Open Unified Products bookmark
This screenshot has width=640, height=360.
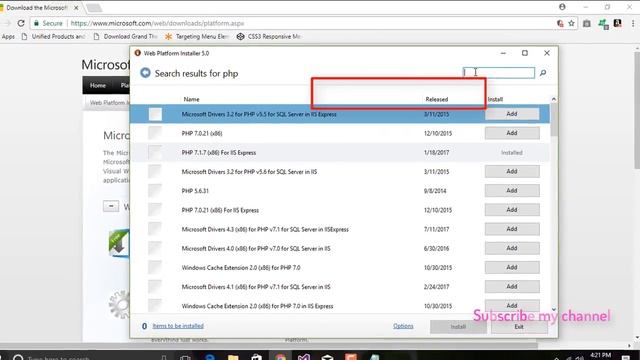pos(53,36)
